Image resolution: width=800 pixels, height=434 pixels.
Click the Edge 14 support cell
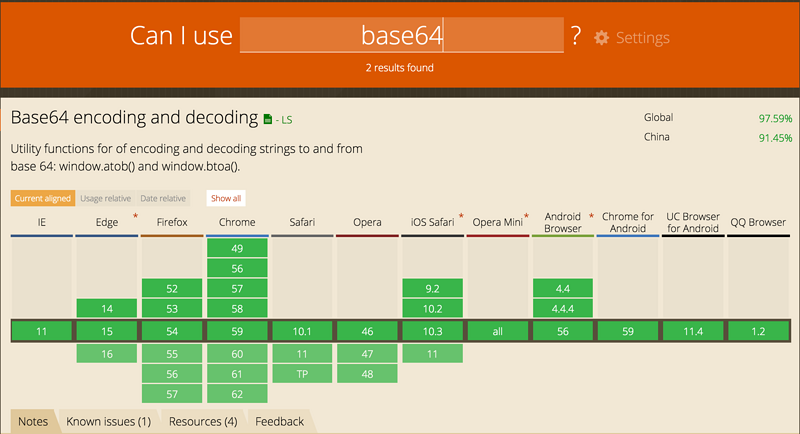pyautogui.click(x=107, y=309)
